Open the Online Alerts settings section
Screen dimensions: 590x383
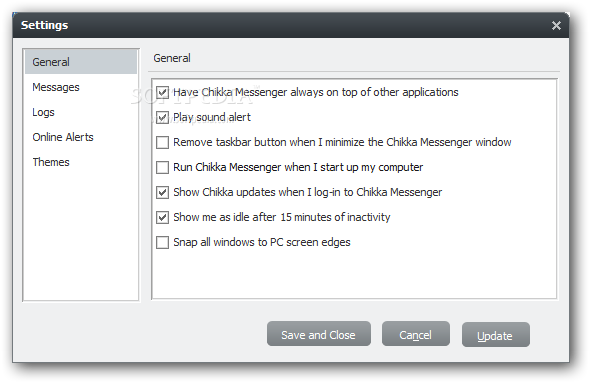(x=63, y=137)
